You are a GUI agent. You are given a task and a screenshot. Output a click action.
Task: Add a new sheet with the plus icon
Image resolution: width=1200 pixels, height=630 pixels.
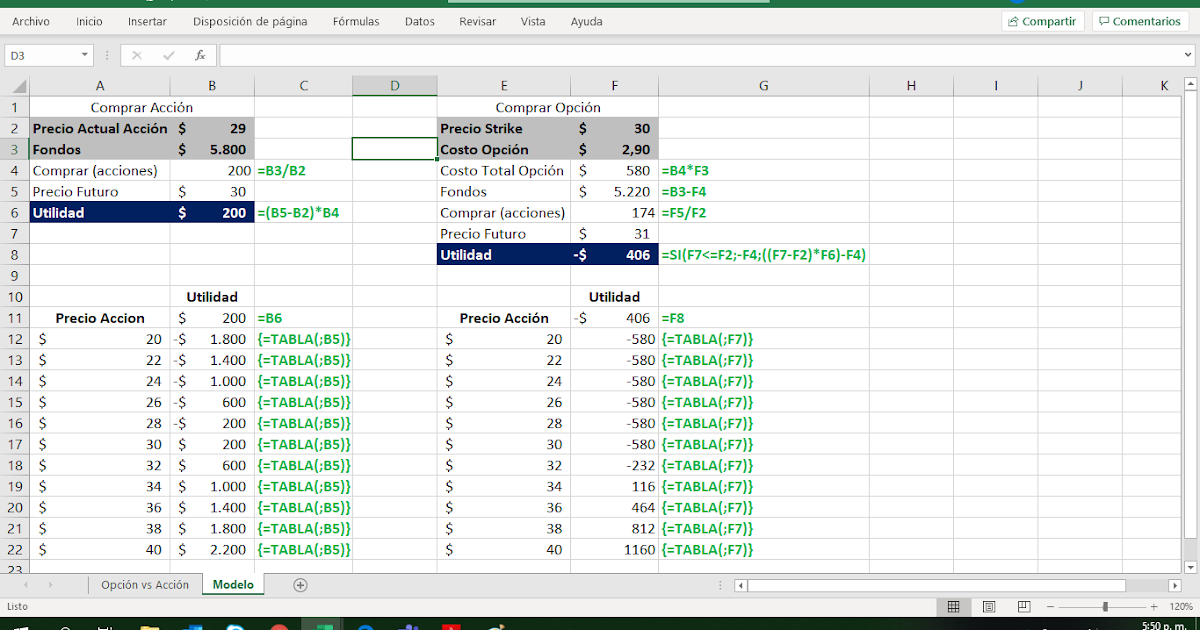coord(300,585)
